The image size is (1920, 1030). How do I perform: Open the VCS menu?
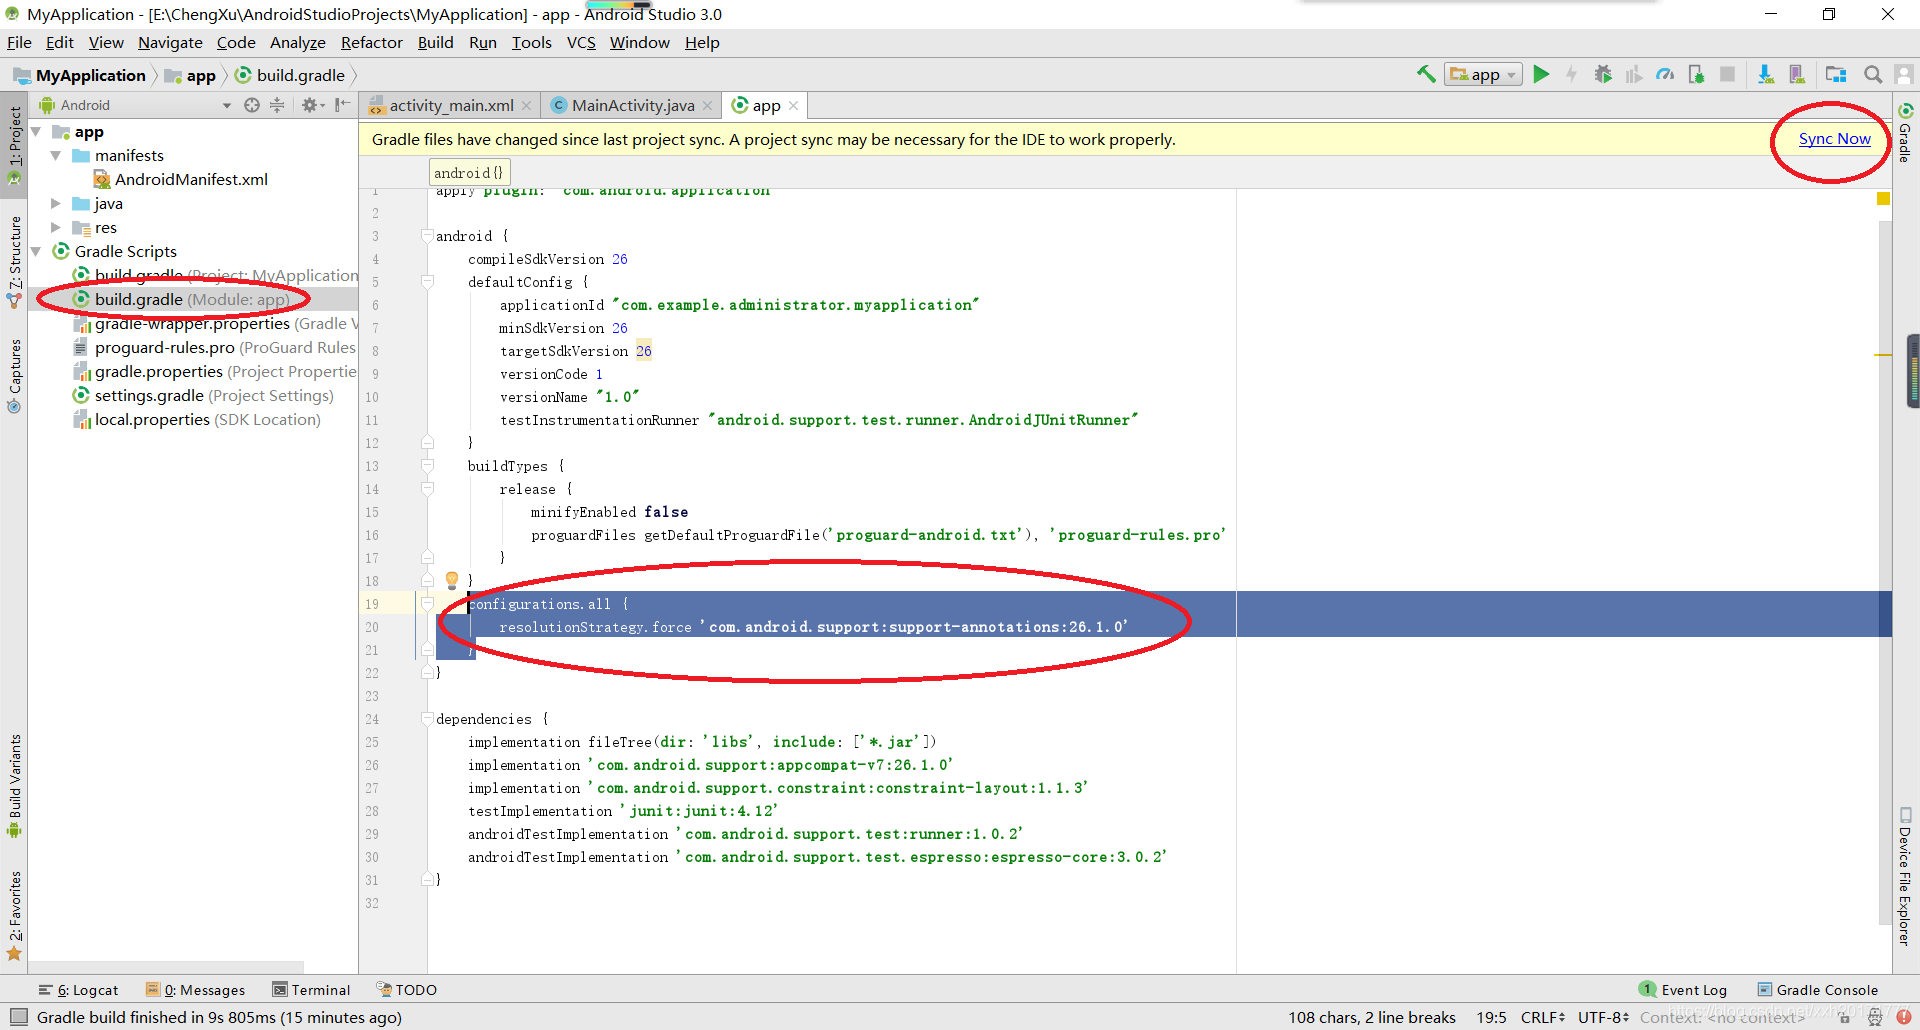point(581,42)
